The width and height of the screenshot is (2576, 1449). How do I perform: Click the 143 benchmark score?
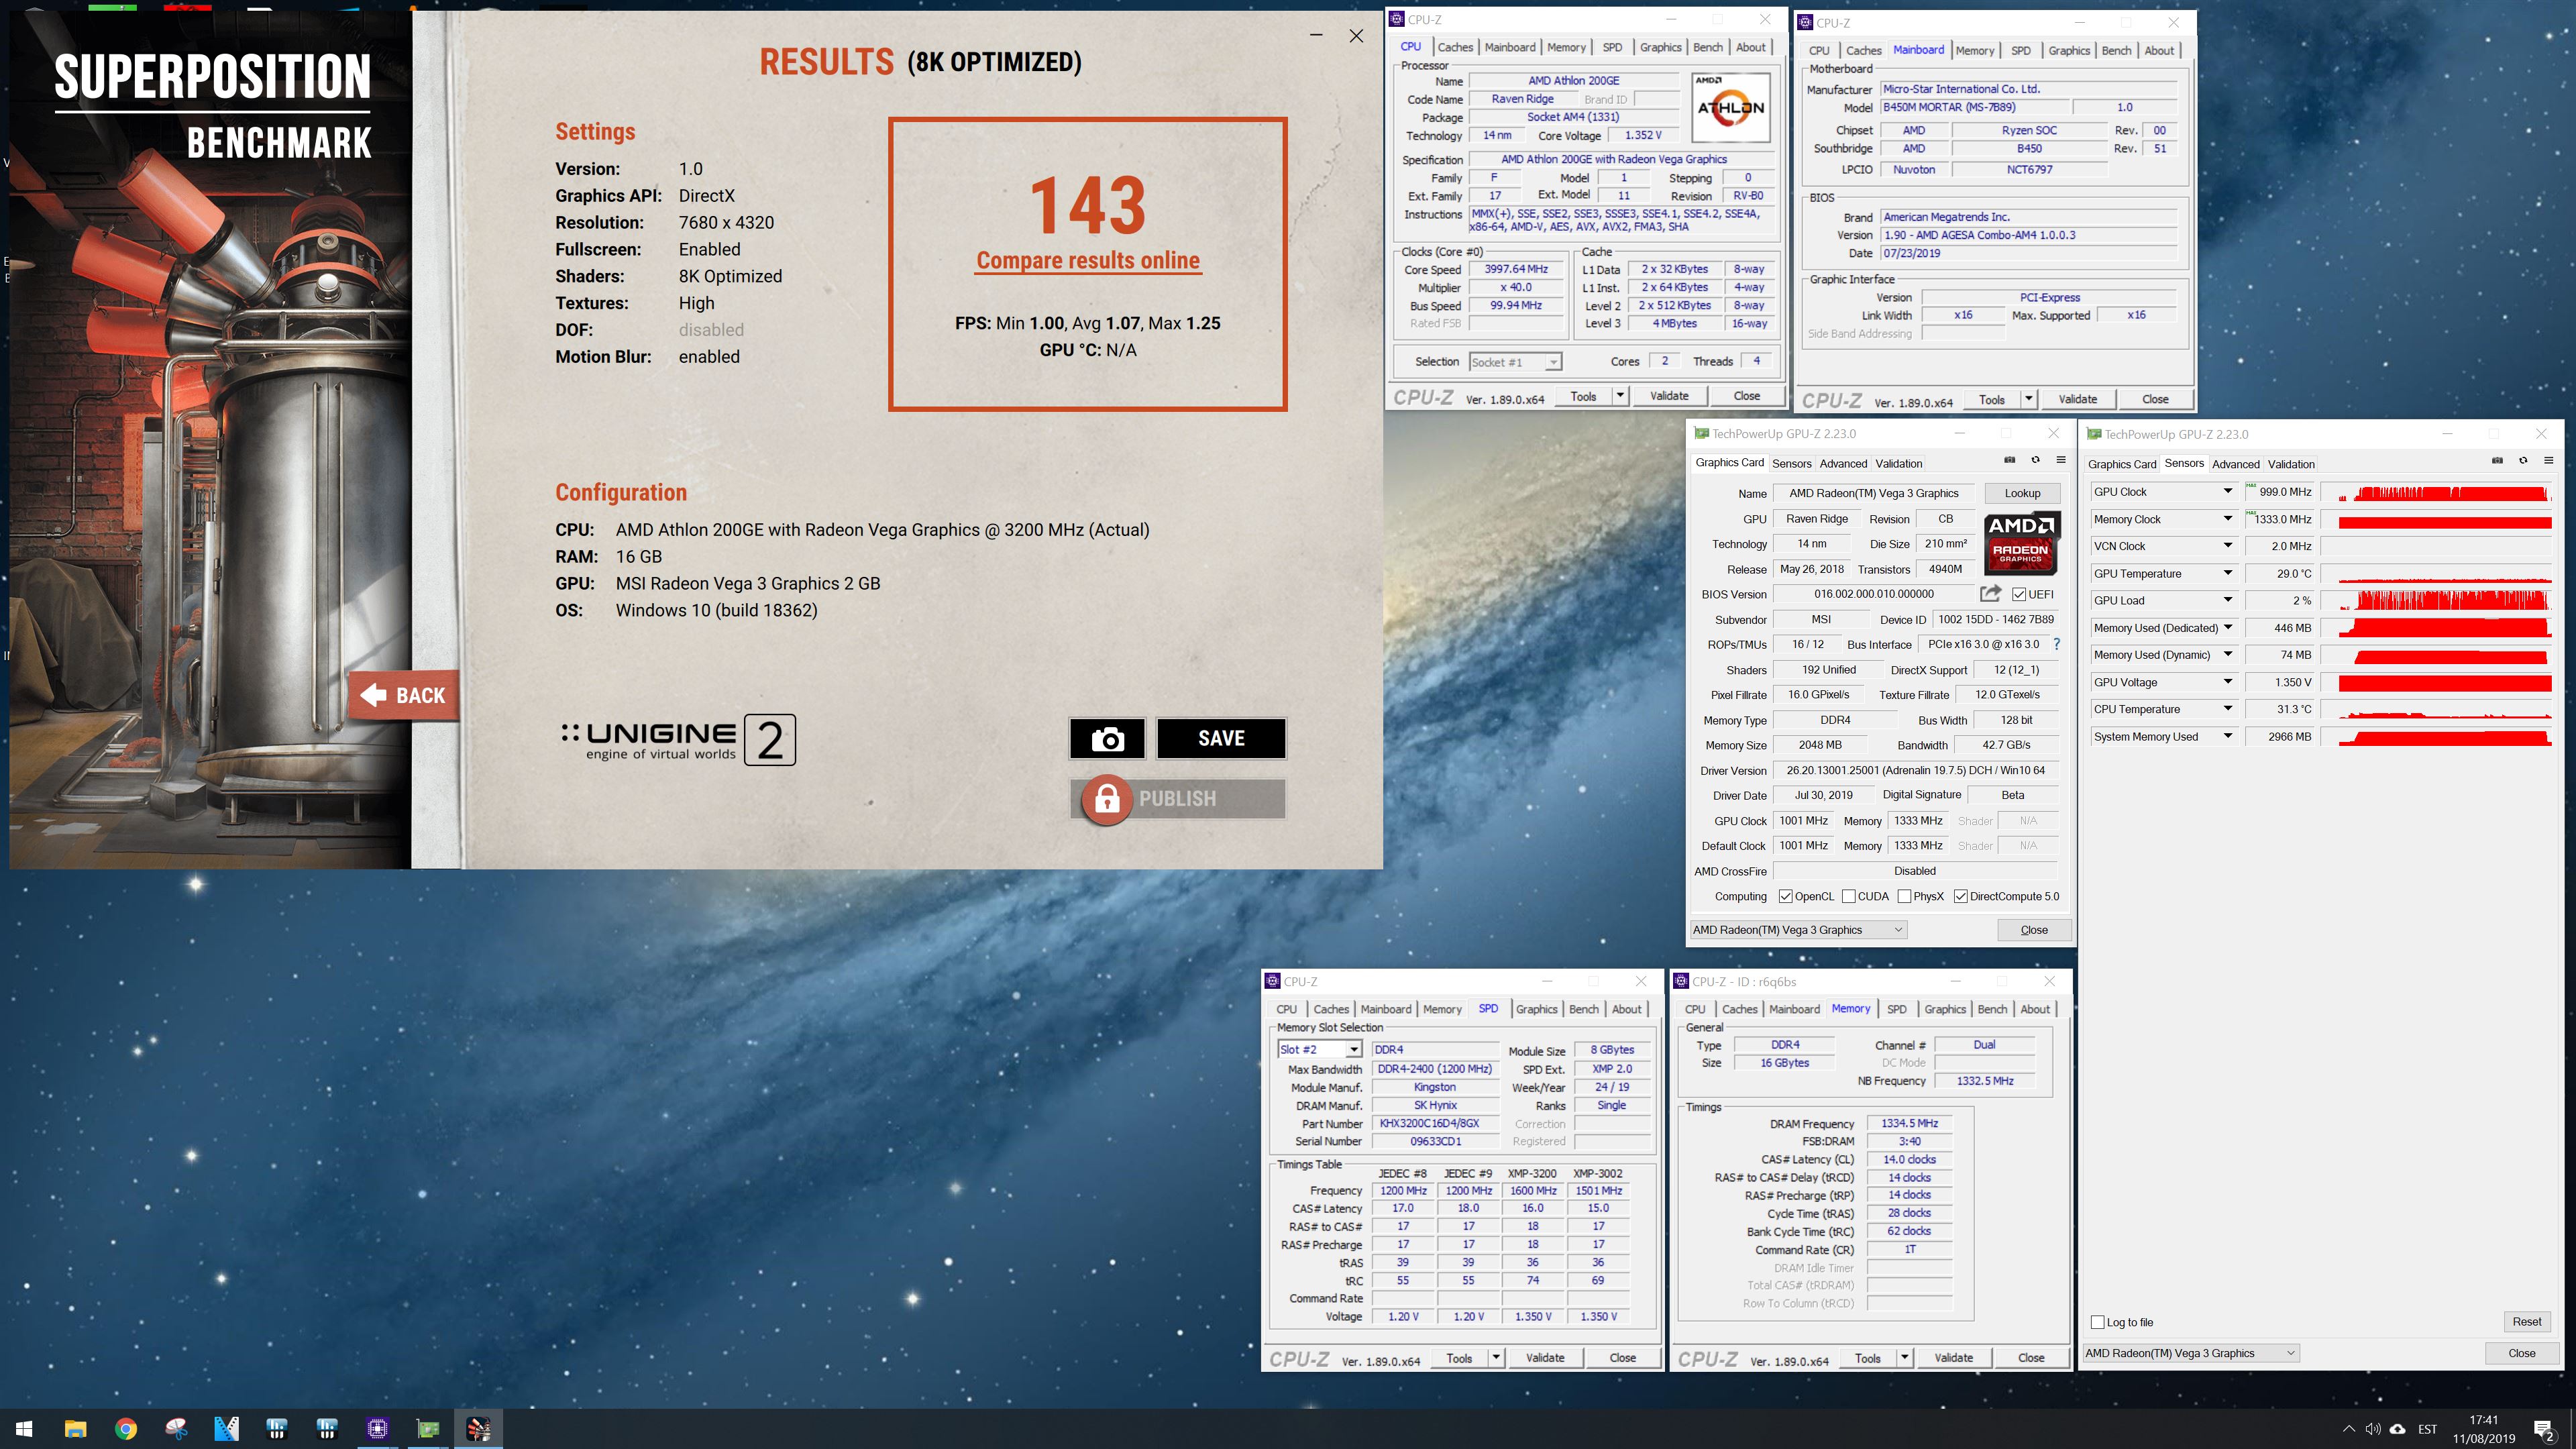pyautogui.click(x=1088, y=205)
